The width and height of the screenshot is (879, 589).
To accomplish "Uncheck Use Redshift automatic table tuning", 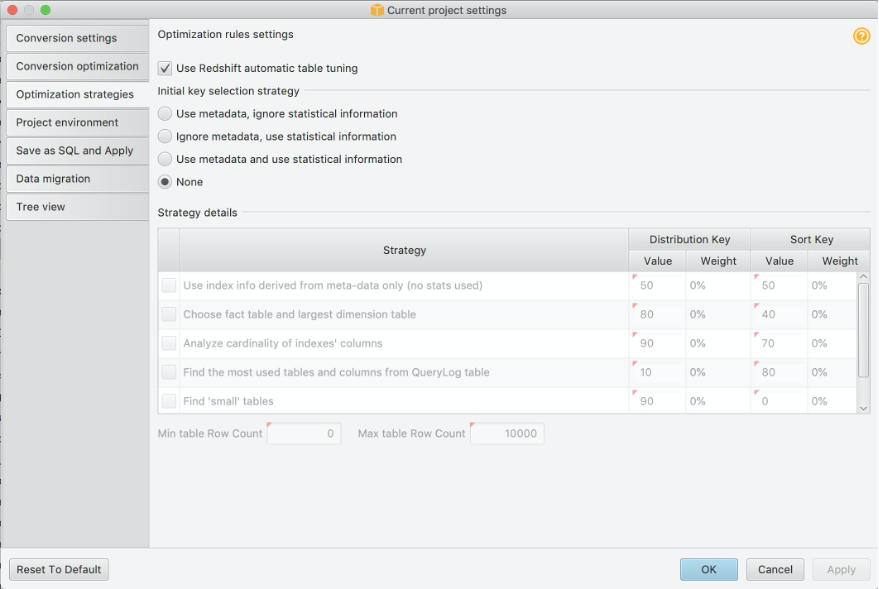I will (165, 69).
